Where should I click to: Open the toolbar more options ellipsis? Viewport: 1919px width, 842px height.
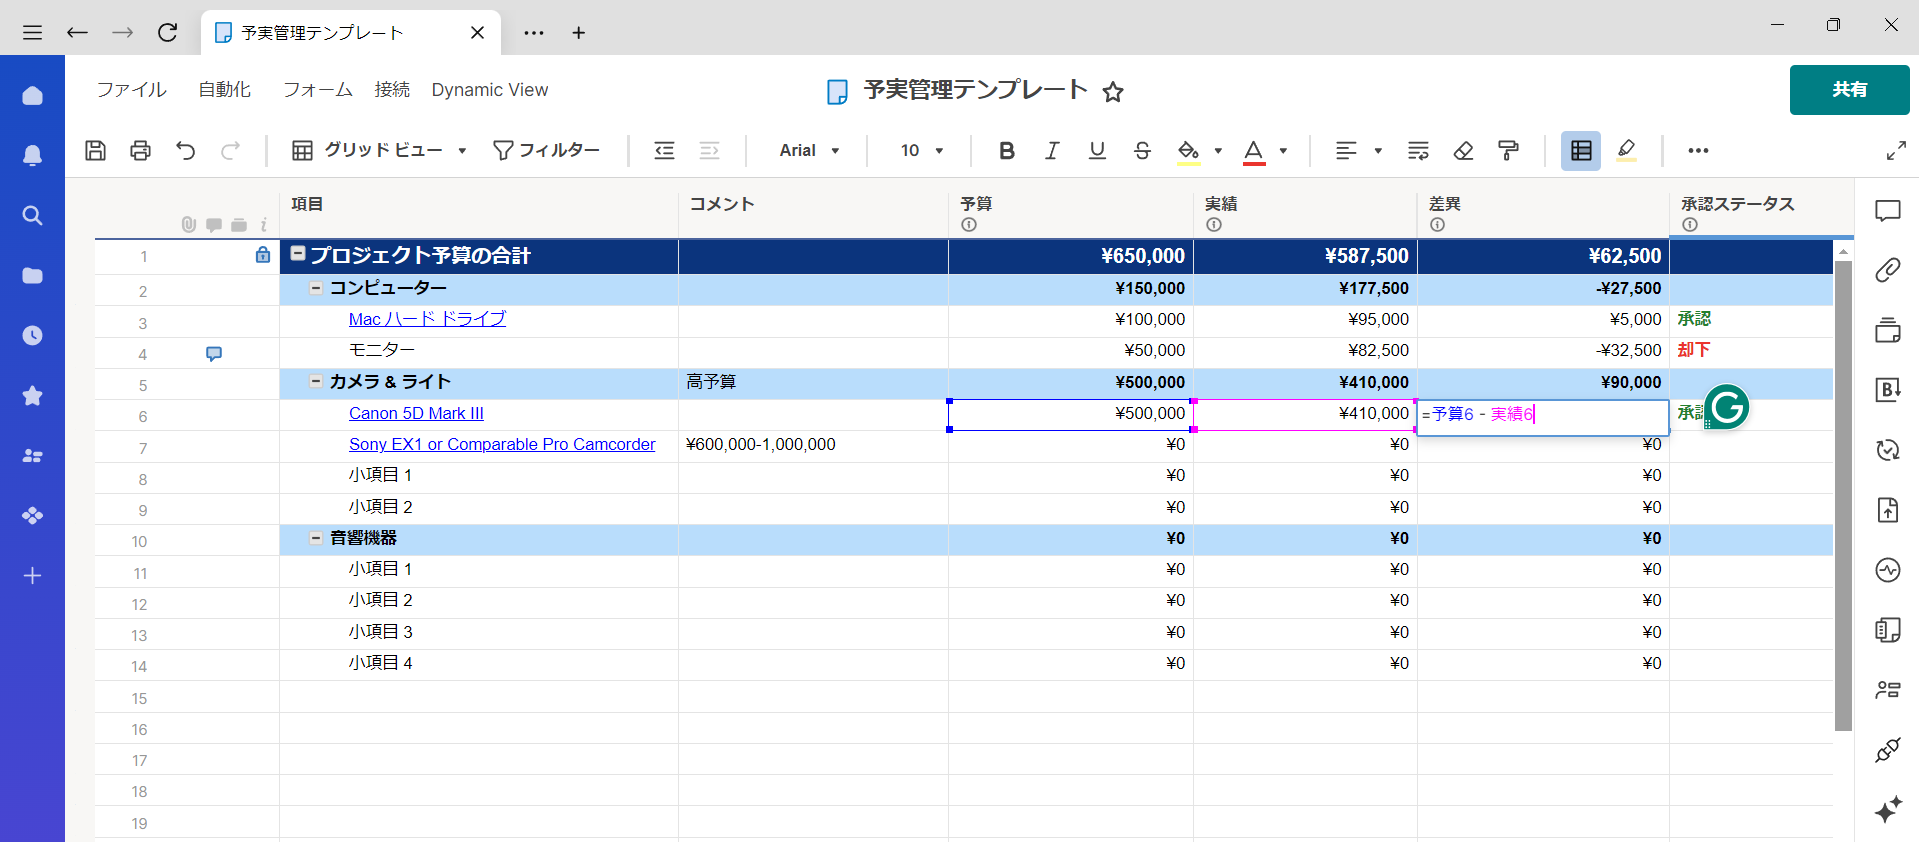(x=1698, y=150)
